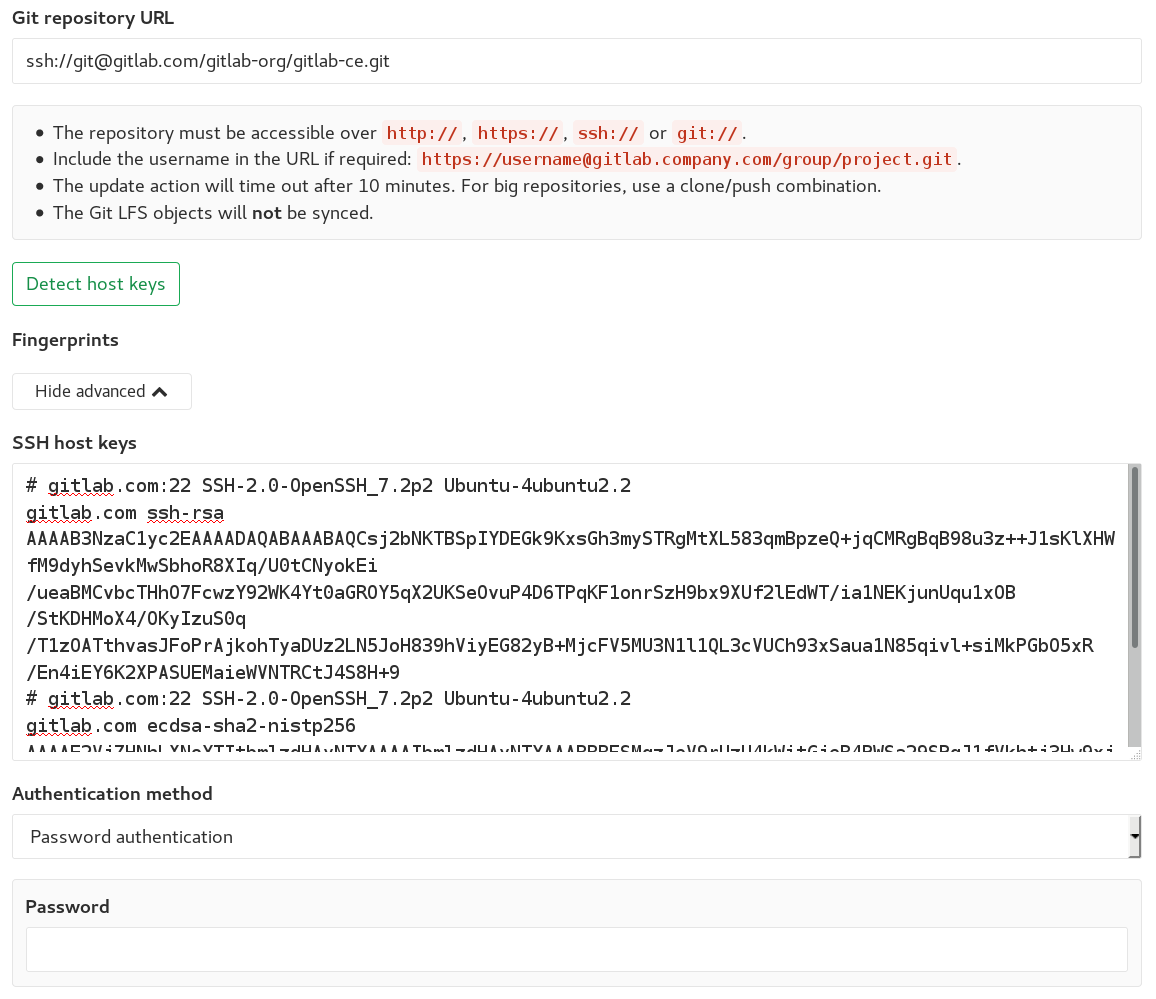
Task: Click inside the Git repository URL field
Action: (575, 61)
